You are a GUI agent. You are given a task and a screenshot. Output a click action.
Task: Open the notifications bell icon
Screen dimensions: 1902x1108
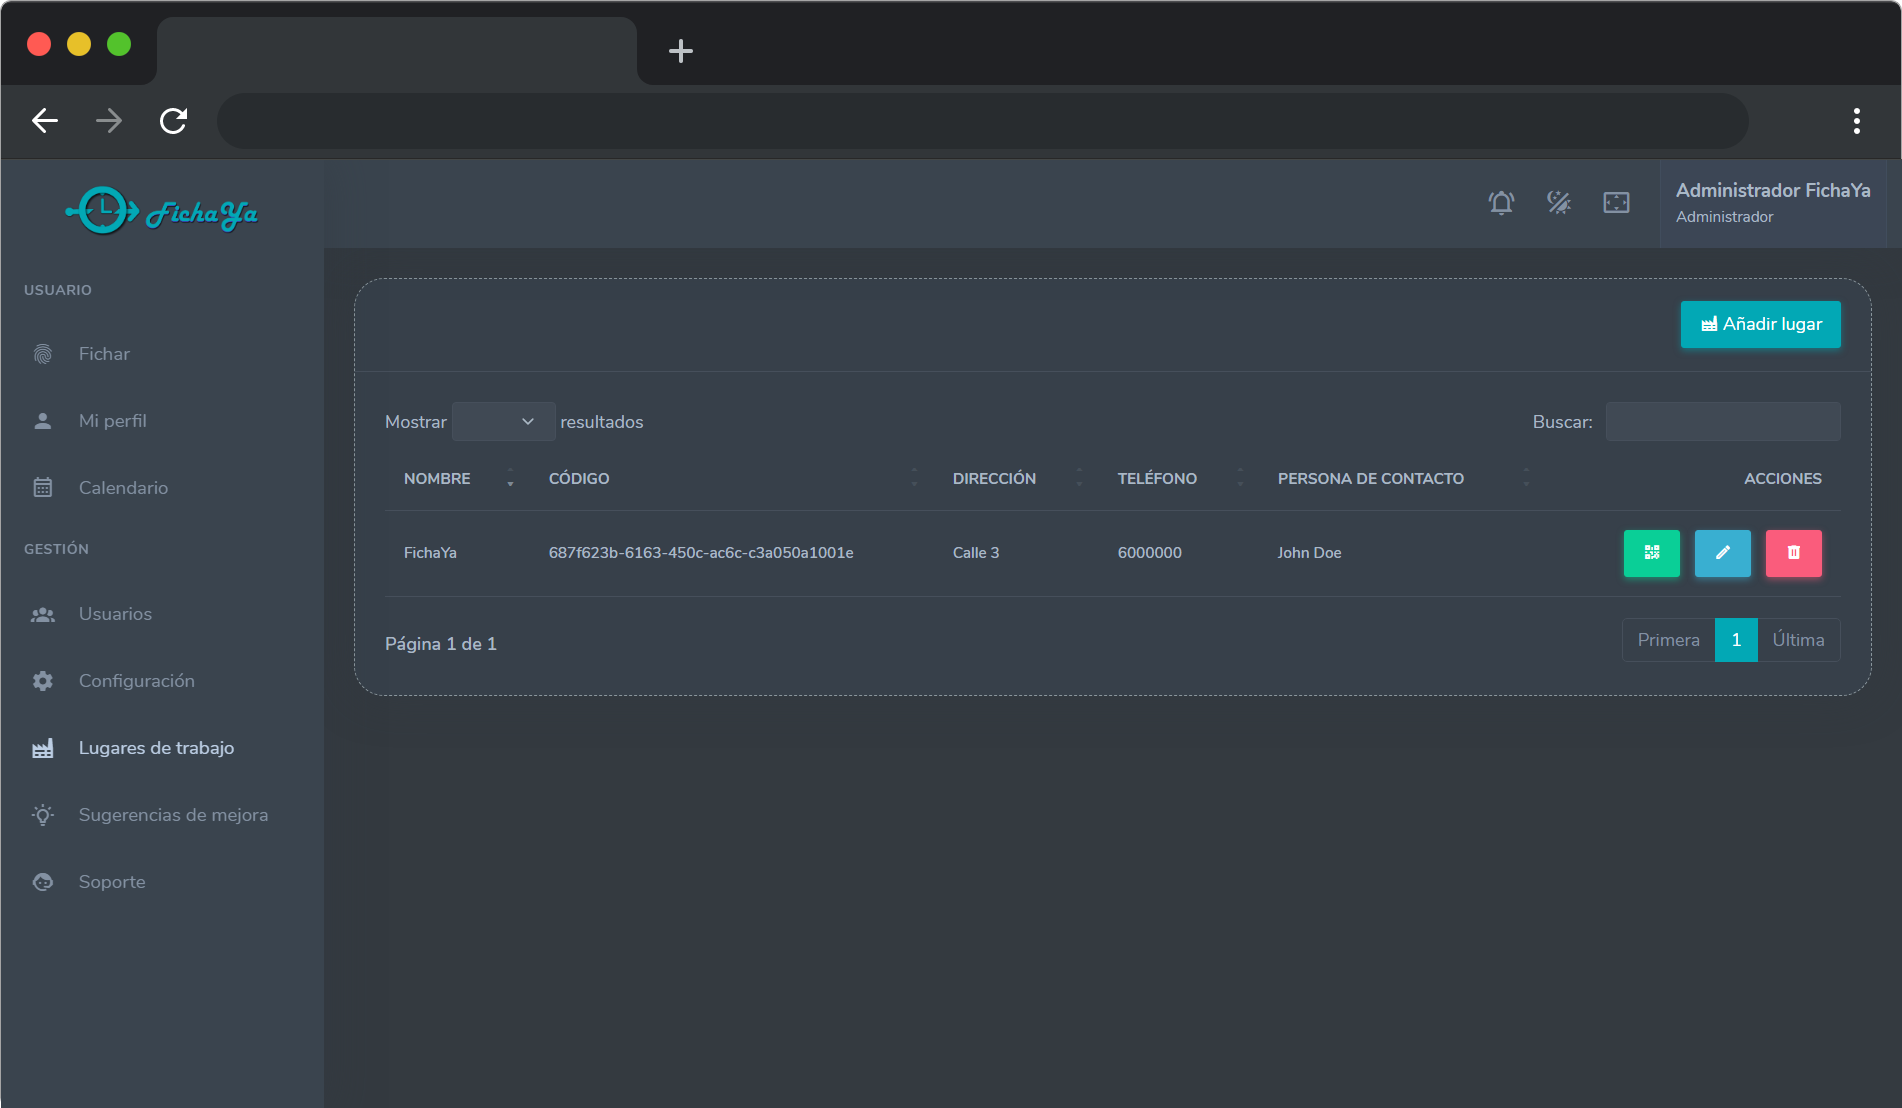point(1501,203)
